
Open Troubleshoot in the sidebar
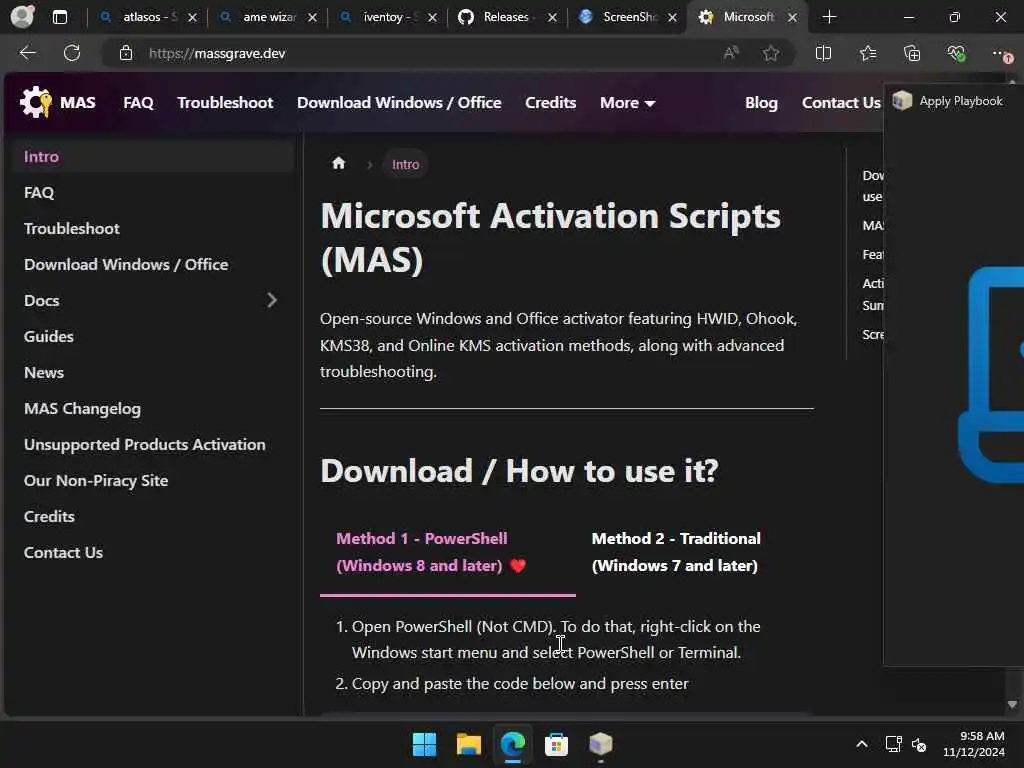[x=153, y=229]
